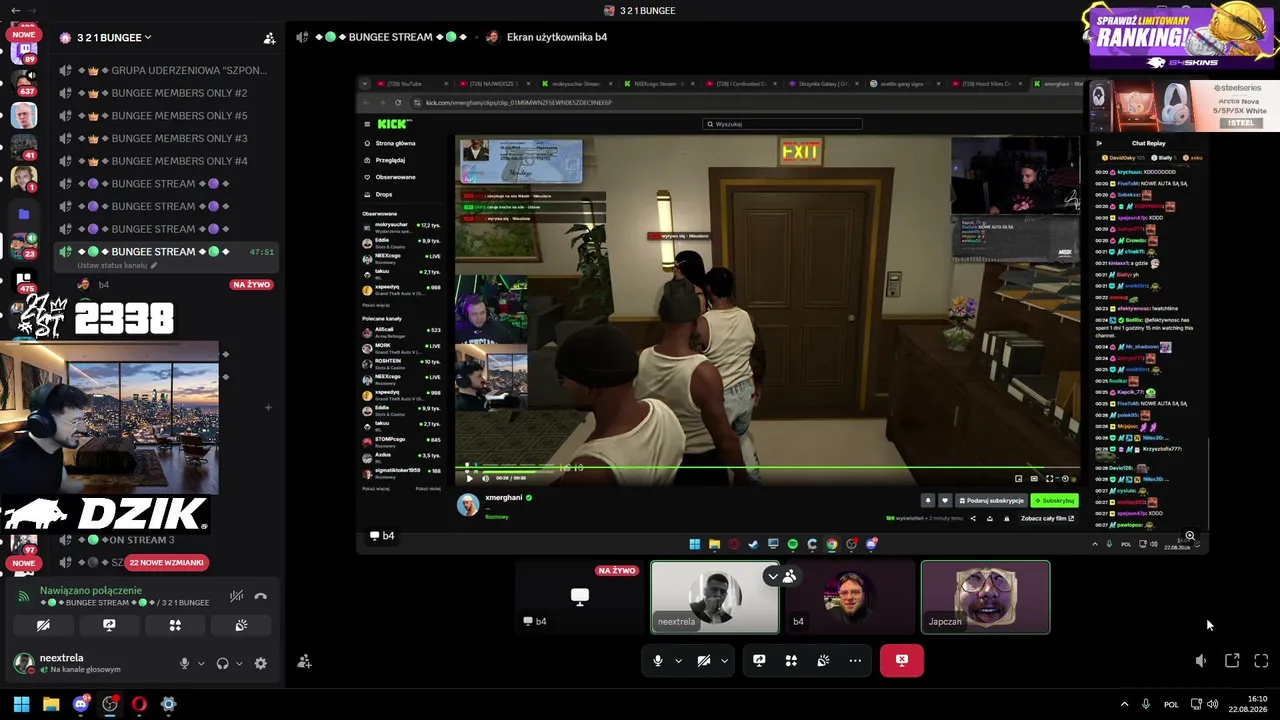This screenshot has width=1280, height=720.
Task: Invite friends to the call under the stream
Action: coord(304,661)
